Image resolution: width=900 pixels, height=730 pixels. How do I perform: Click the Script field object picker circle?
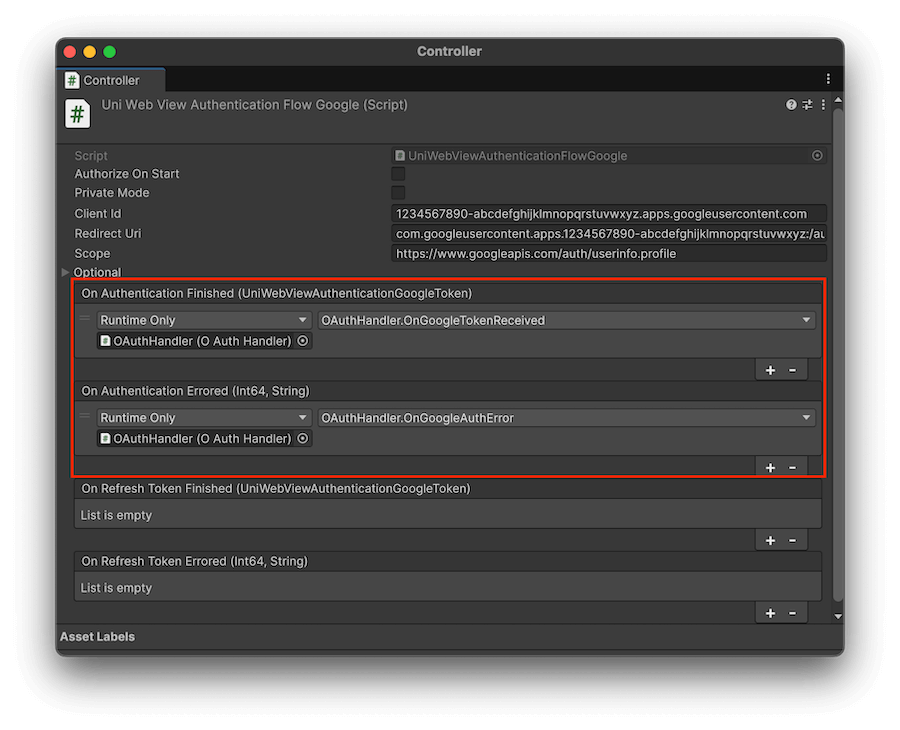(817, 156)
